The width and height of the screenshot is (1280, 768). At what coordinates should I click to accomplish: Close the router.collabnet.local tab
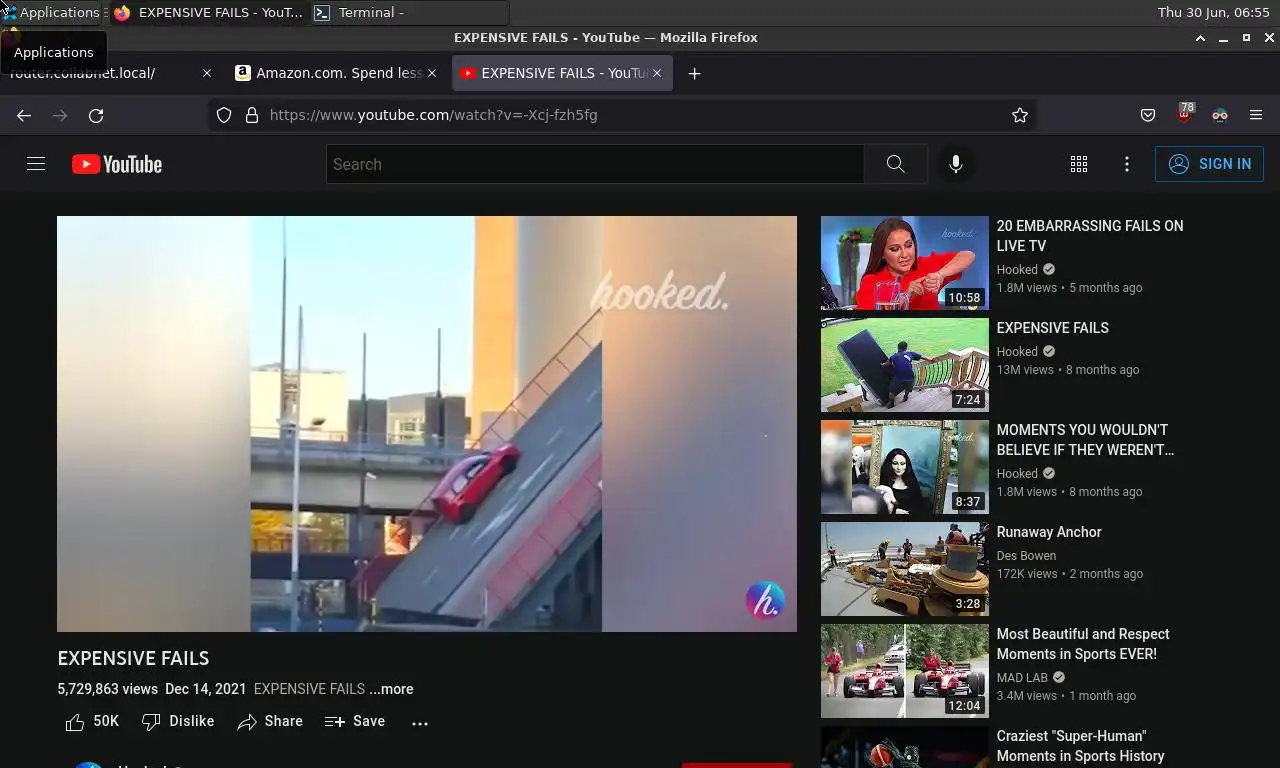207,73
